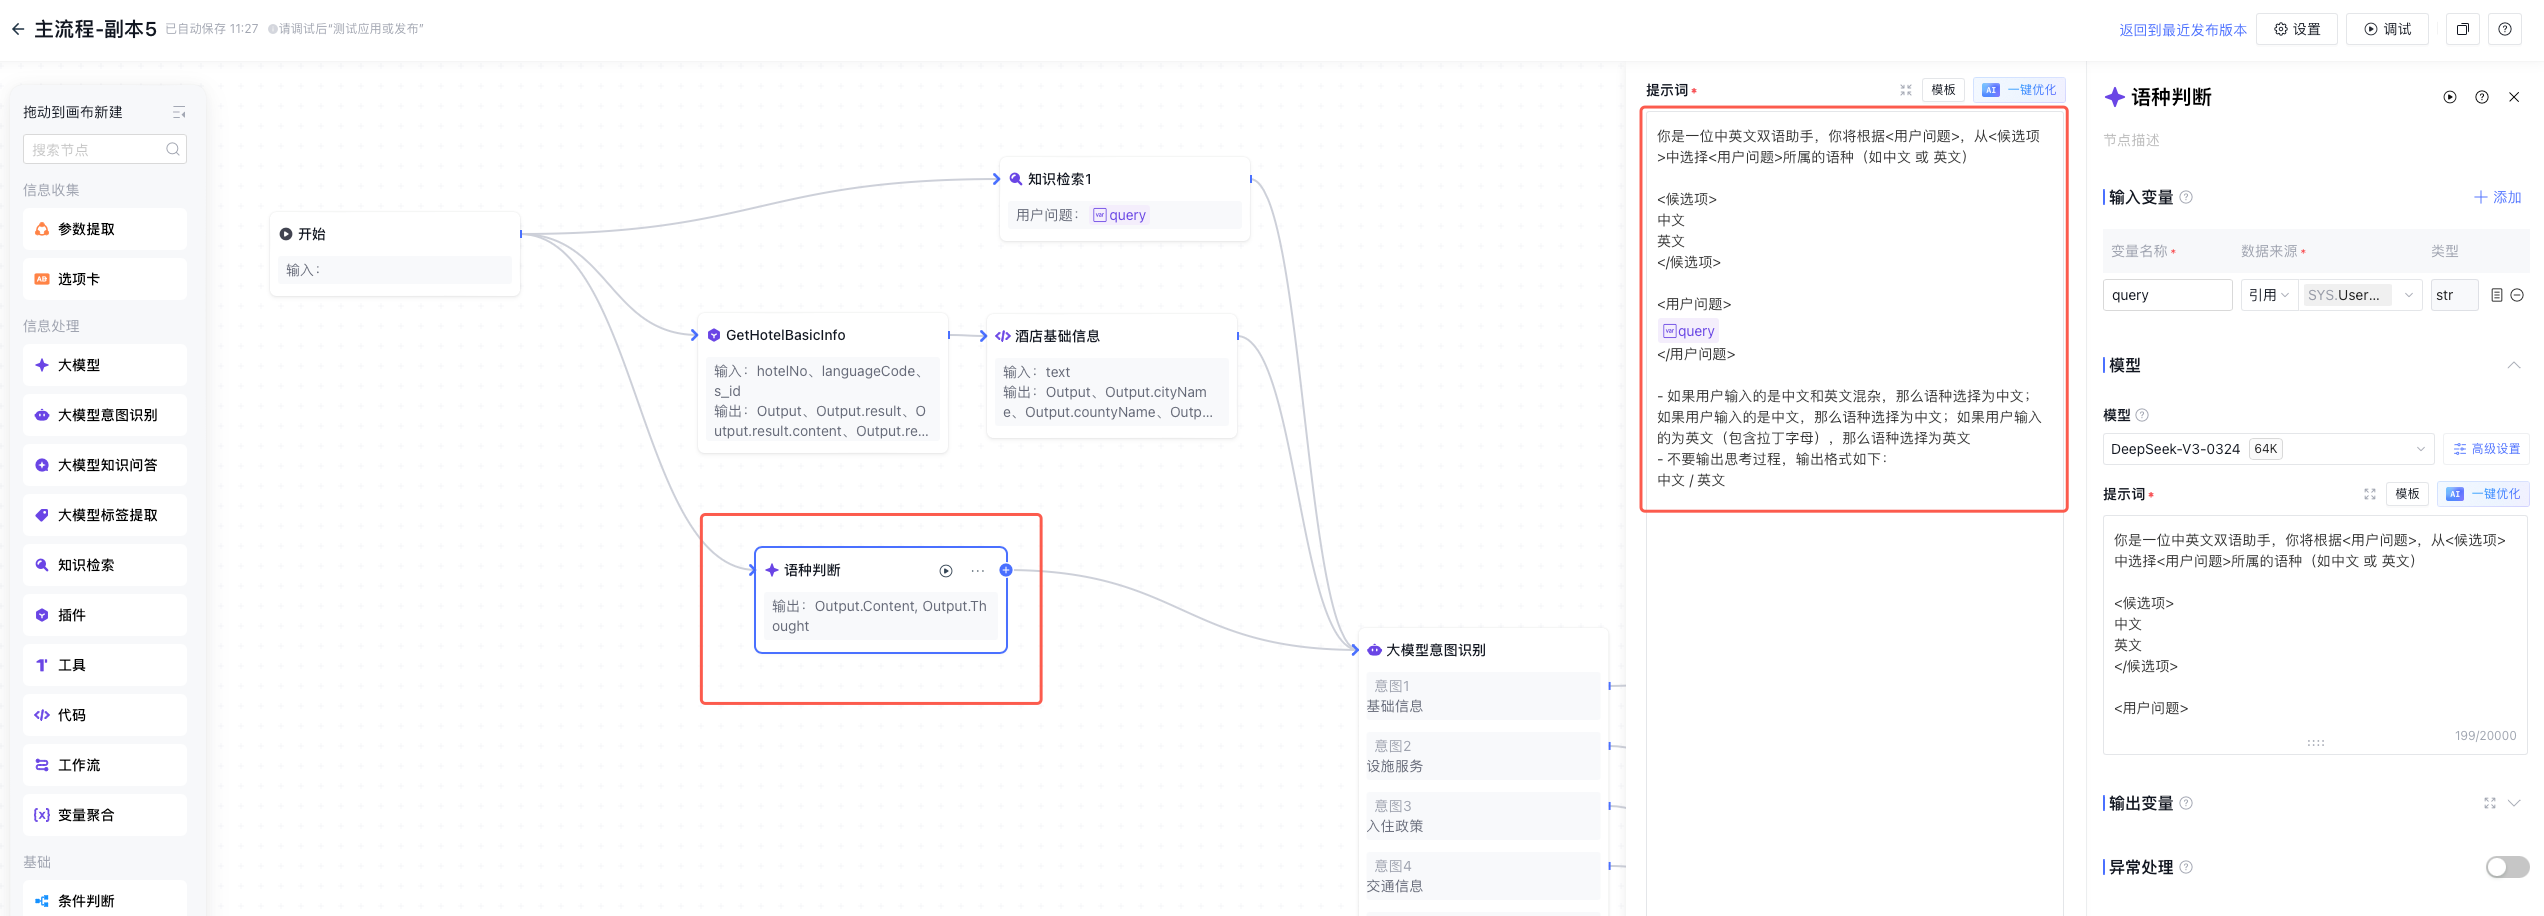Expand the prompt editor in the right panel

tap(2369, 494)
